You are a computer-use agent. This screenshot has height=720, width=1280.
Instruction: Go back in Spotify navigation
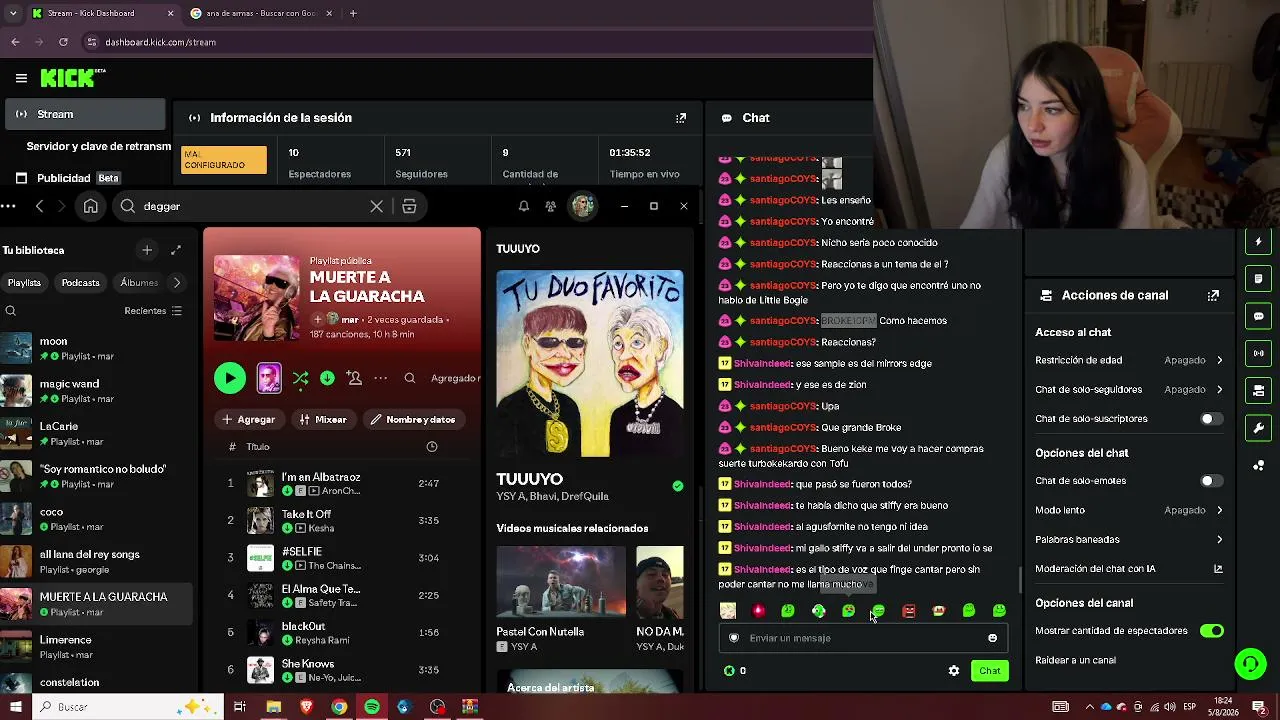[x=39, y=206]
